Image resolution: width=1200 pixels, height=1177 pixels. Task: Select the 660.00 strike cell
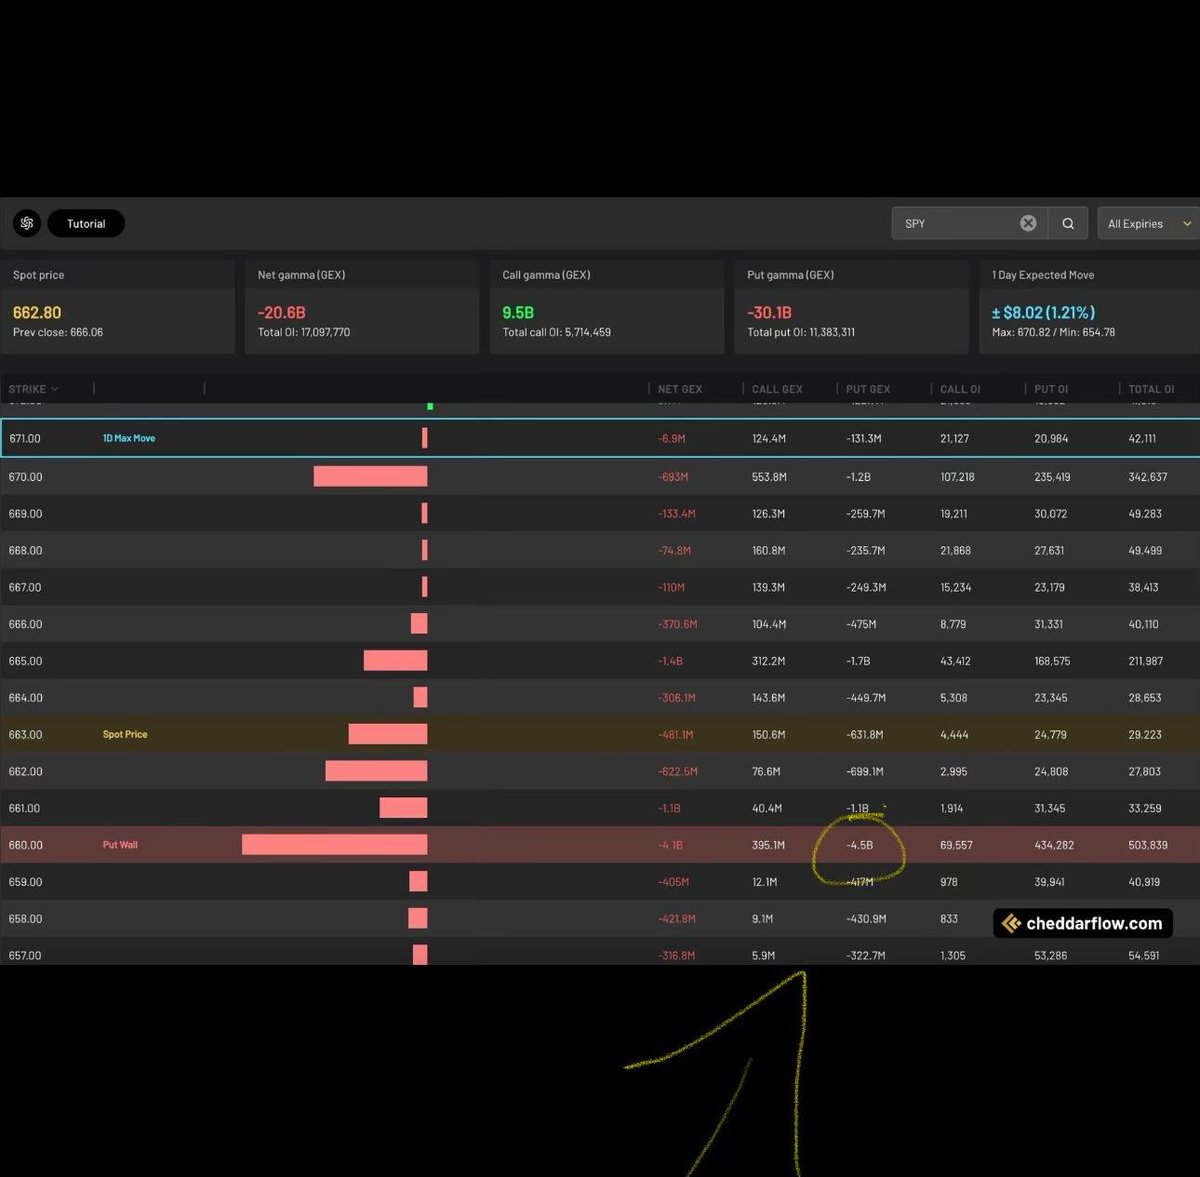click(25, 845)
